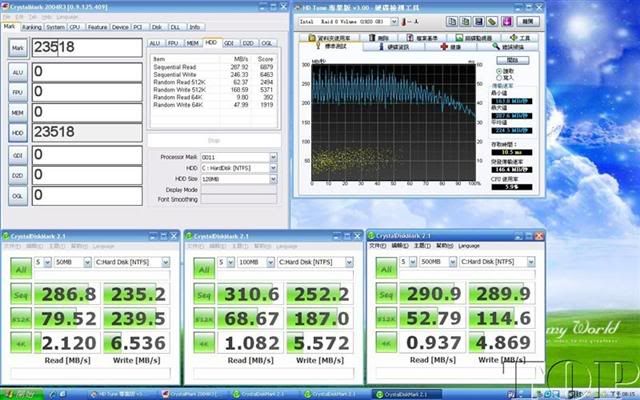Click the Random Read 64K row in the HDD results
The width and height of the screenshot is (640, 400).
(213, 97)
